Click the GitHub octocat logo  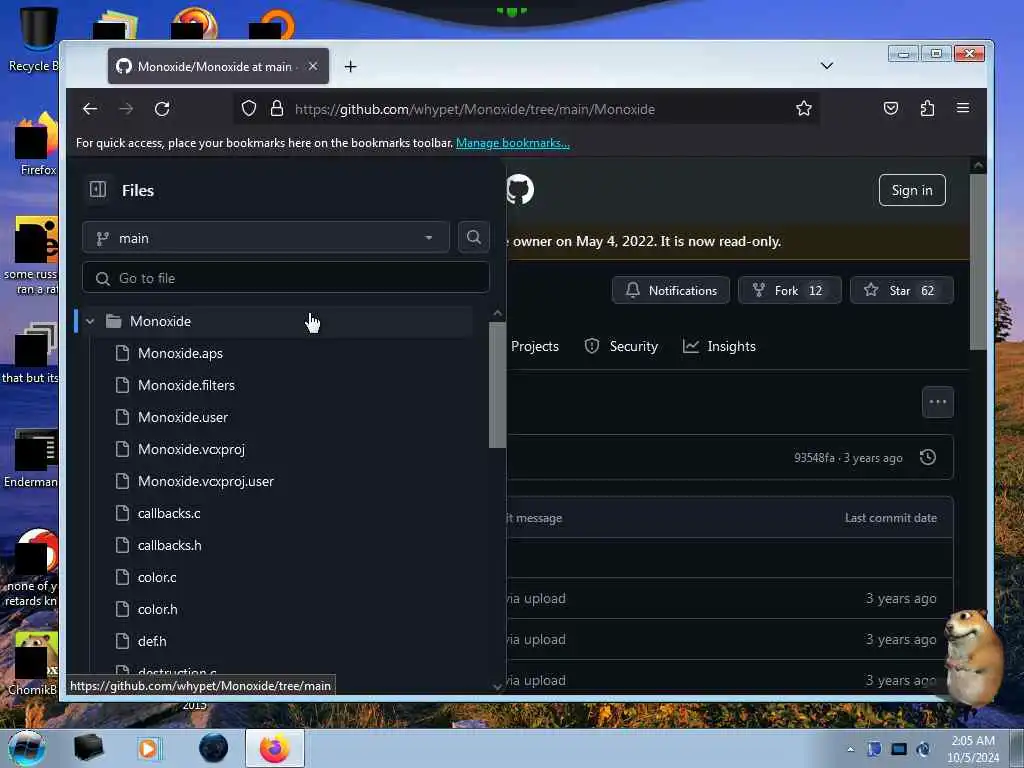point(520,189)
